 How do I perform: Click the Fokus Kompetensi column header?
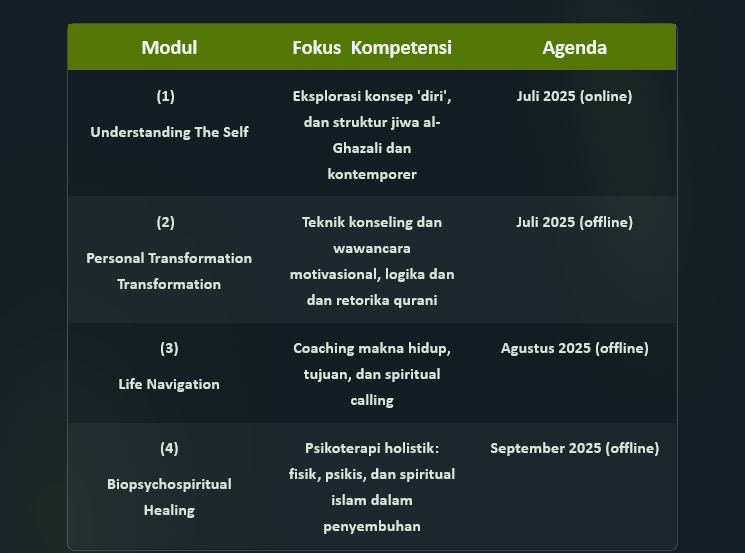click(x=372, y=47)
